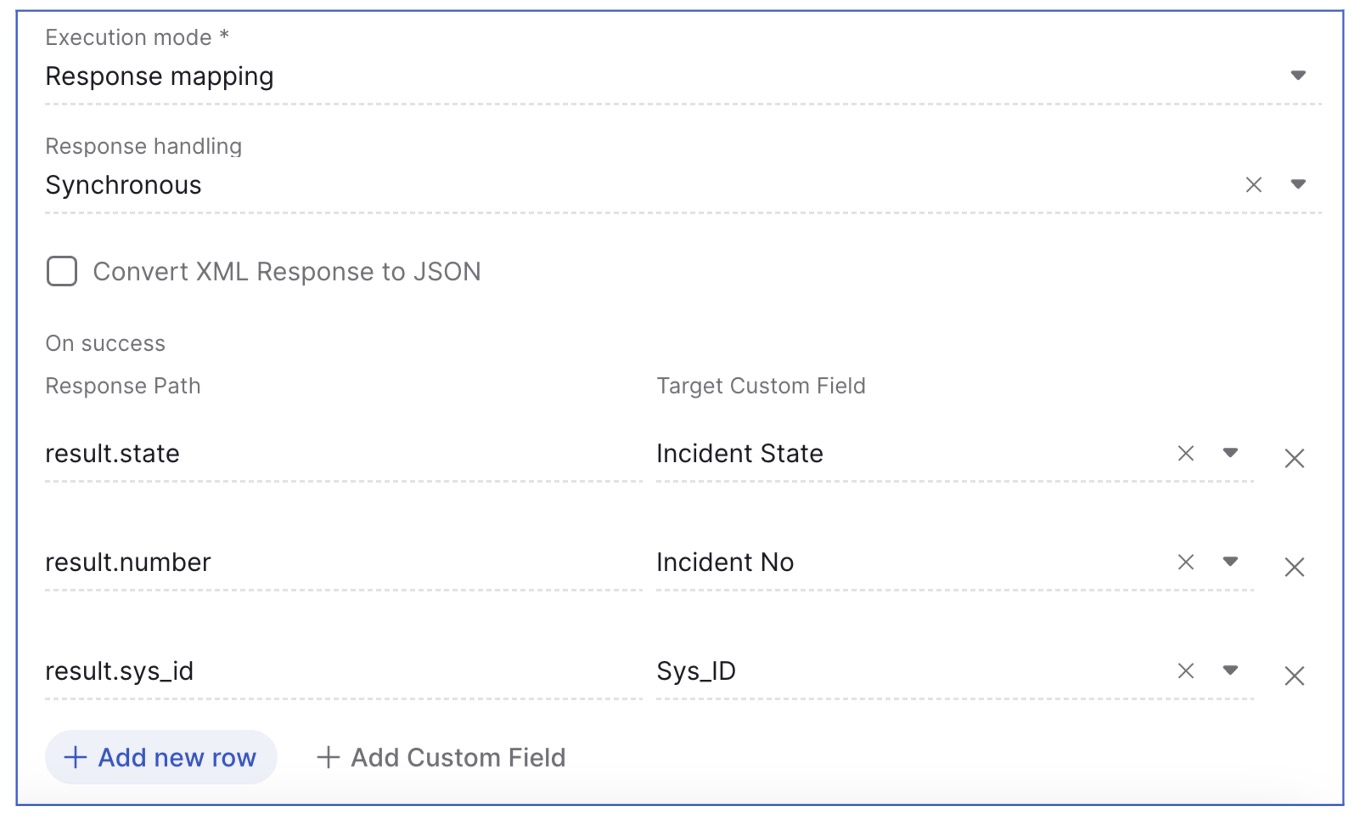Clear the Synchronous response handling selection

[1253, 184]
